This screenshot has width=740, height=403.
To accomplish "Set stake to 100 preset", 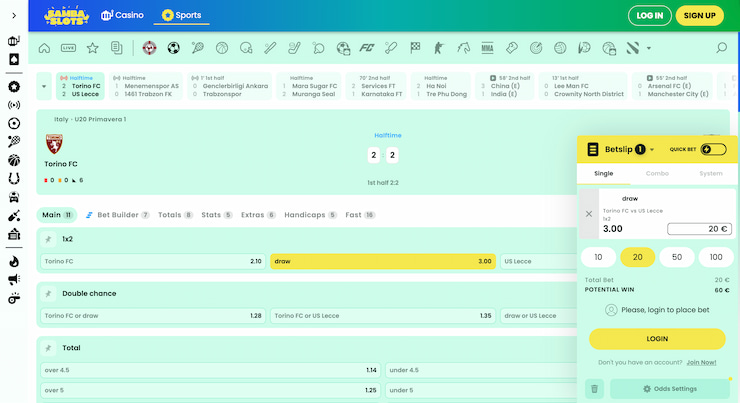I will pyautogui.click(x=716, y=257).
